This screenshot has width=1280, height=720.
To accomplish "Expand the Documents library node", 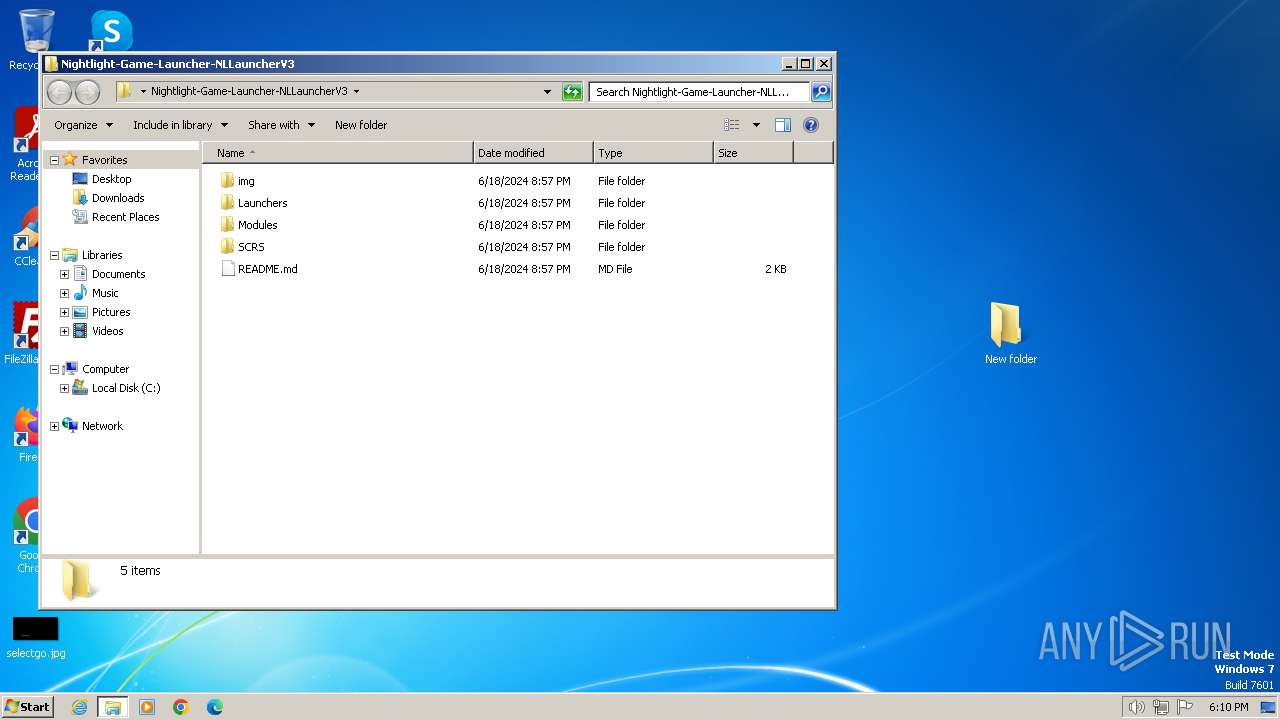I will point(64,274).
